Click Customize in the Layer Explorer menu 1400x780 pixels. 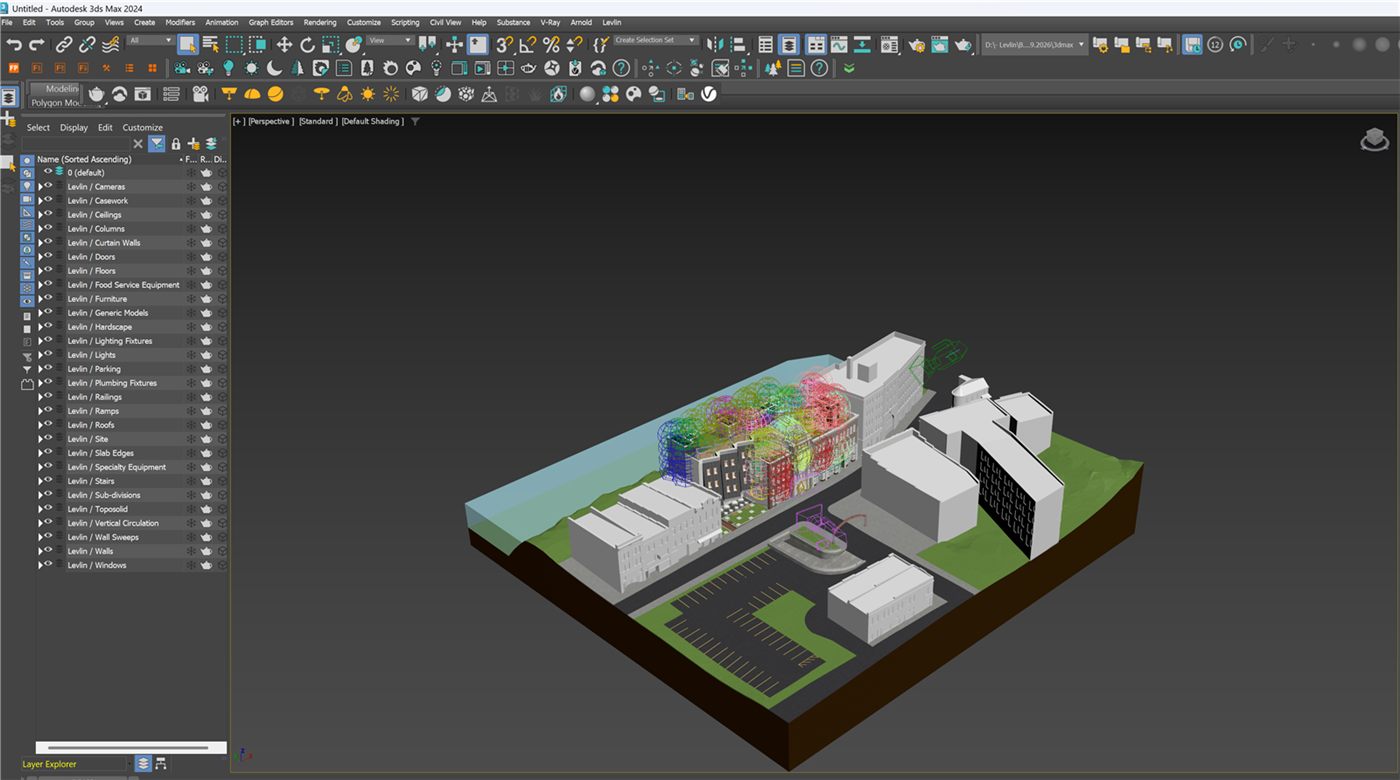(143, 127)
